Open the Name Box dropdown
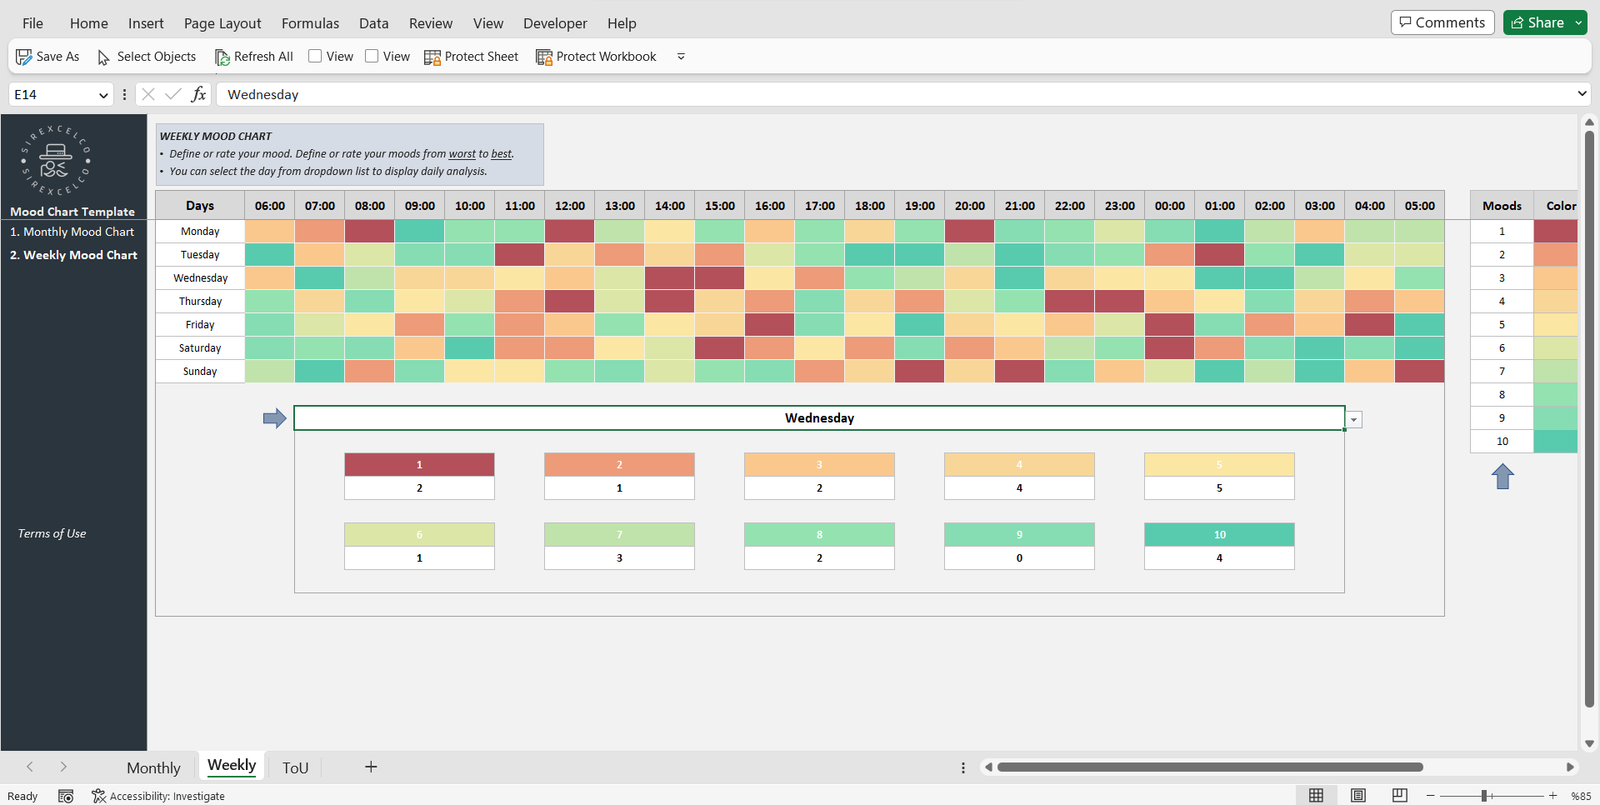 [x=103, y=95]
